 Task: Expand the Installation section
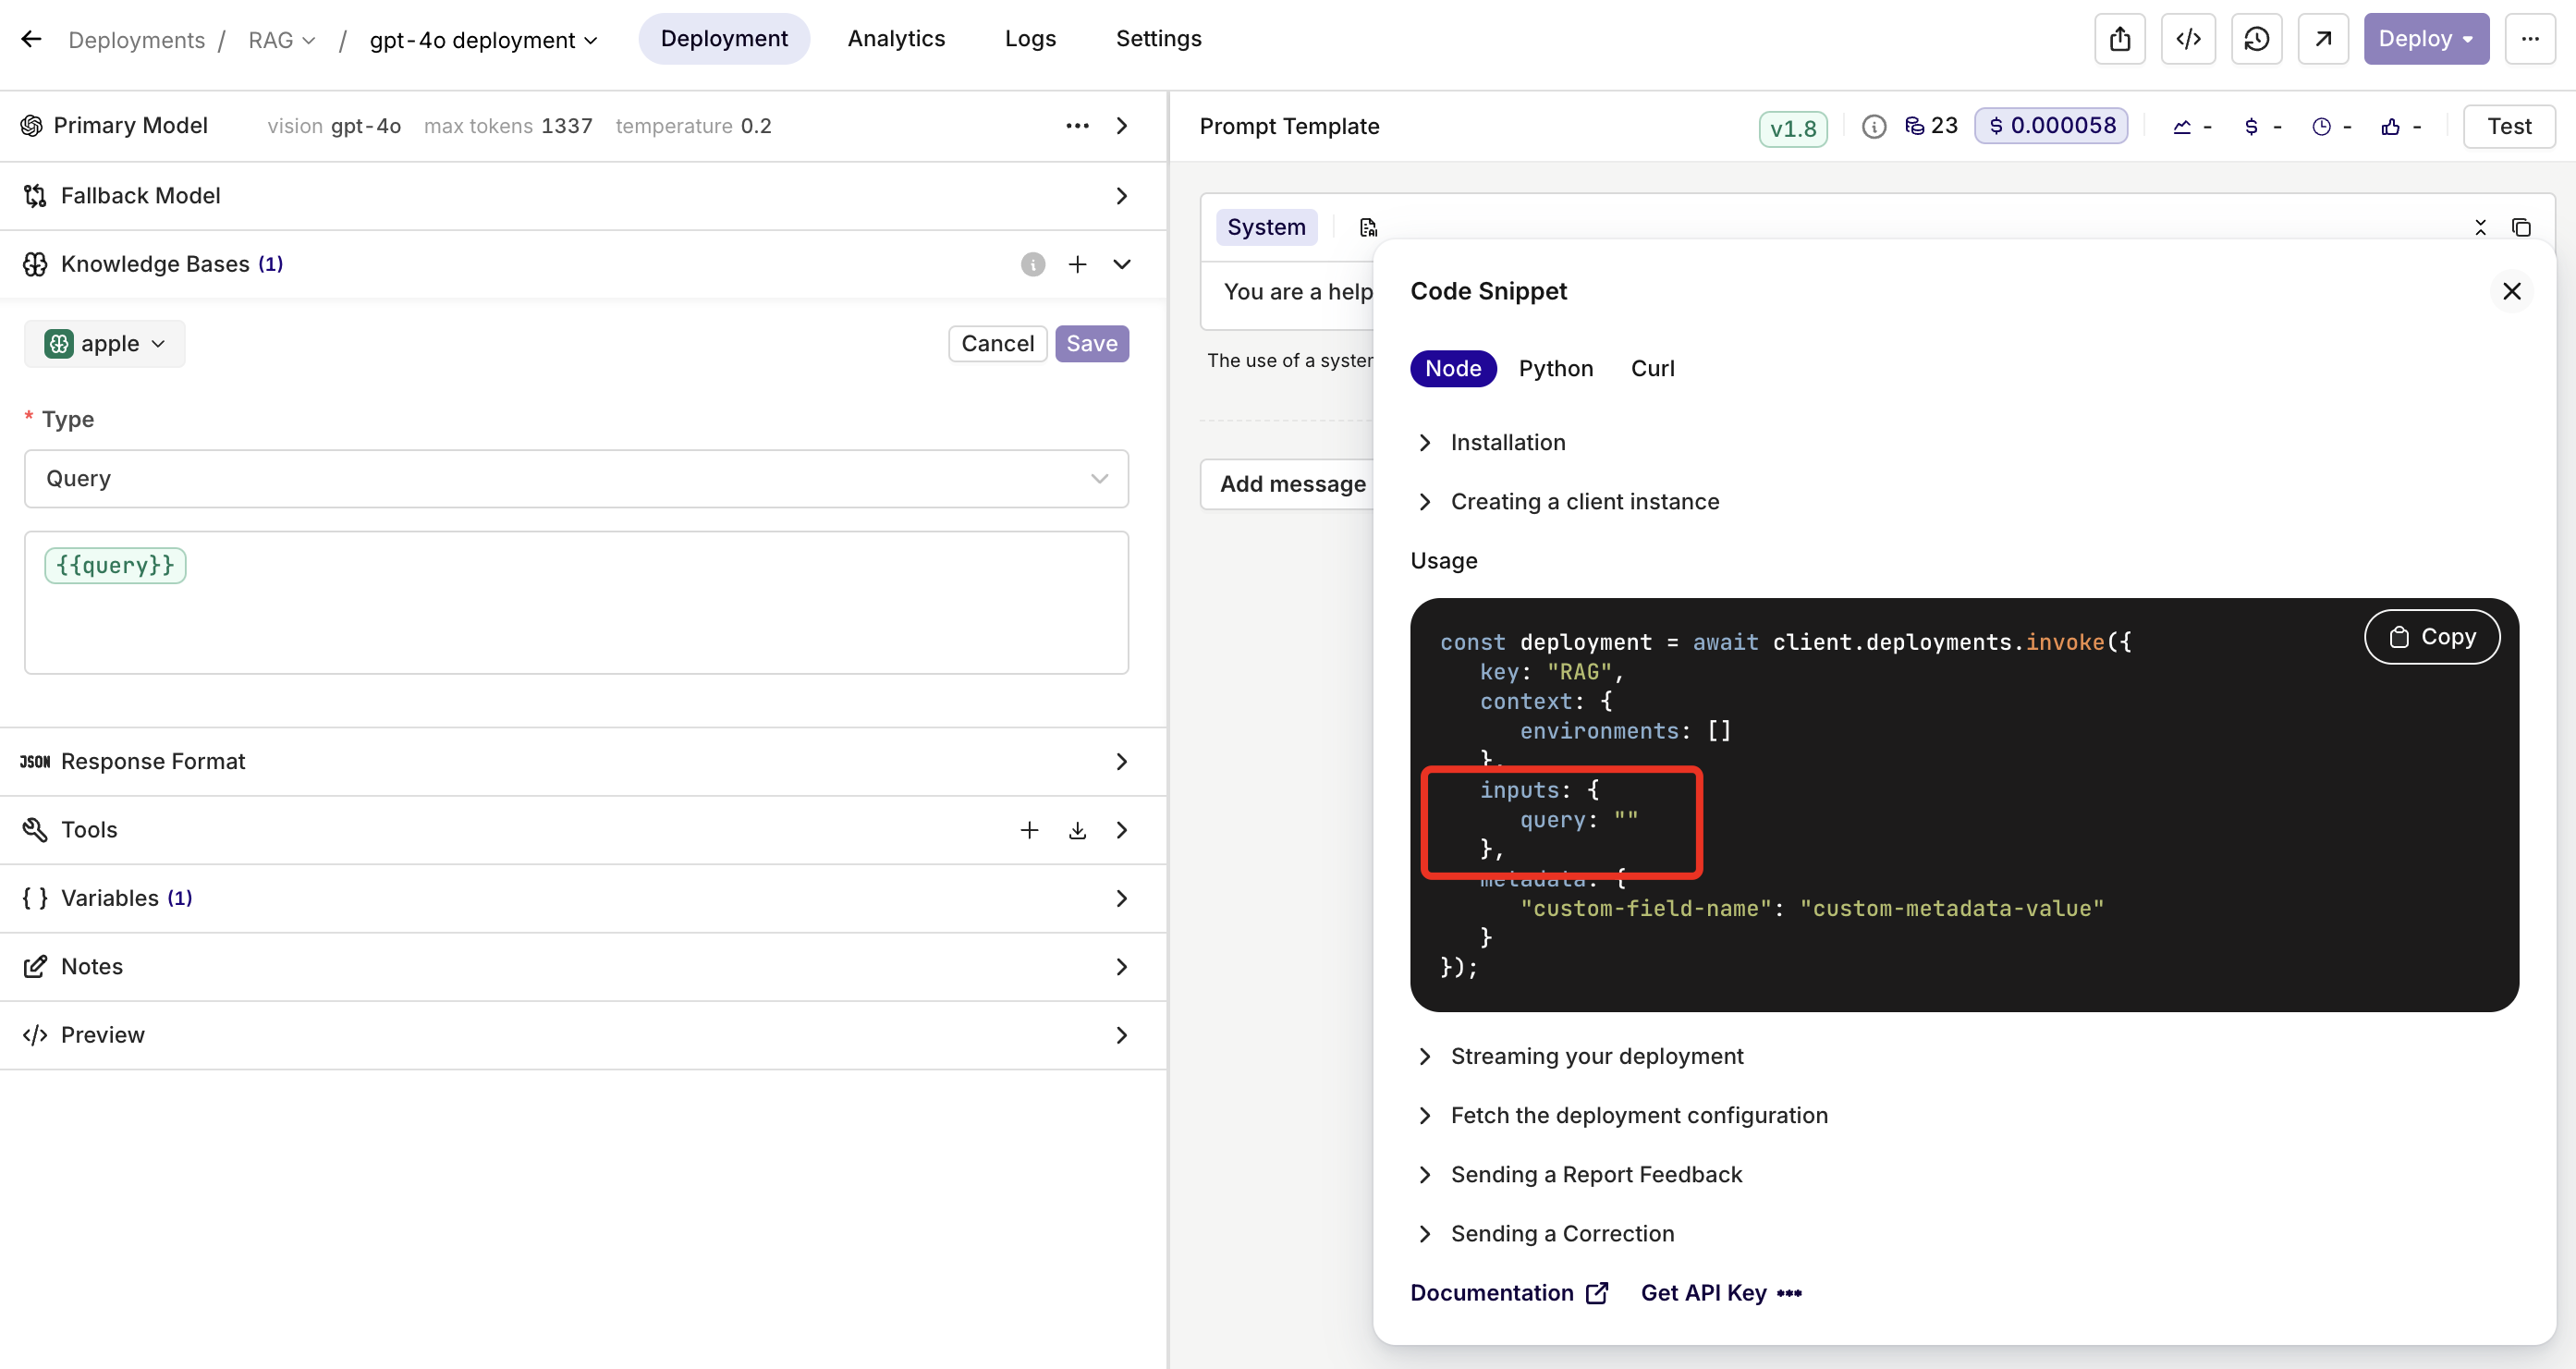pos(1506,442)
